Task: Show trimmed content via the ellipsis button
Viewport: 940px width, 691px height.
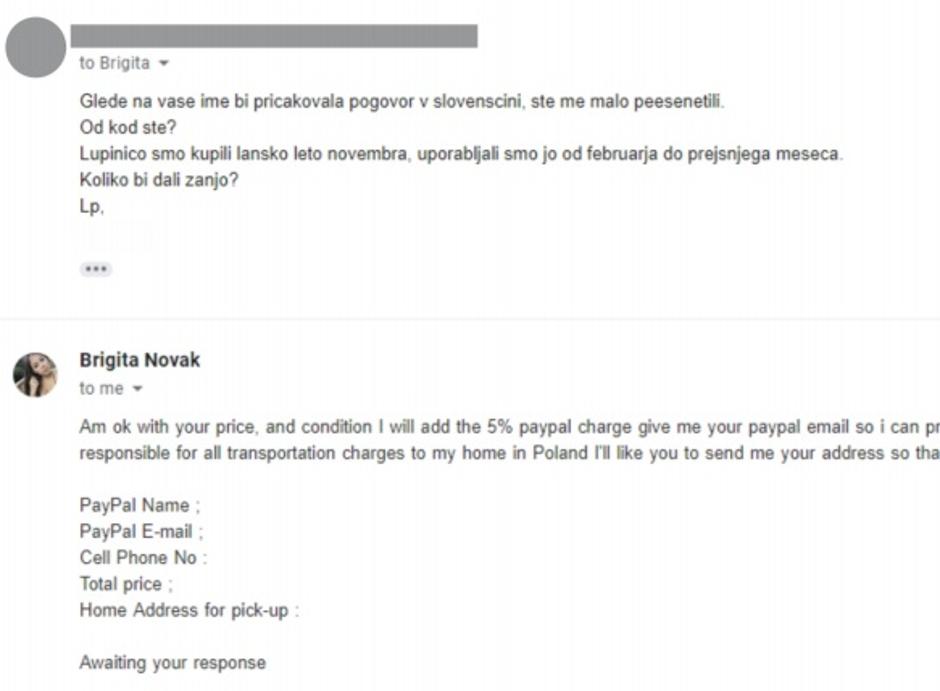Action: coord(96,269)
